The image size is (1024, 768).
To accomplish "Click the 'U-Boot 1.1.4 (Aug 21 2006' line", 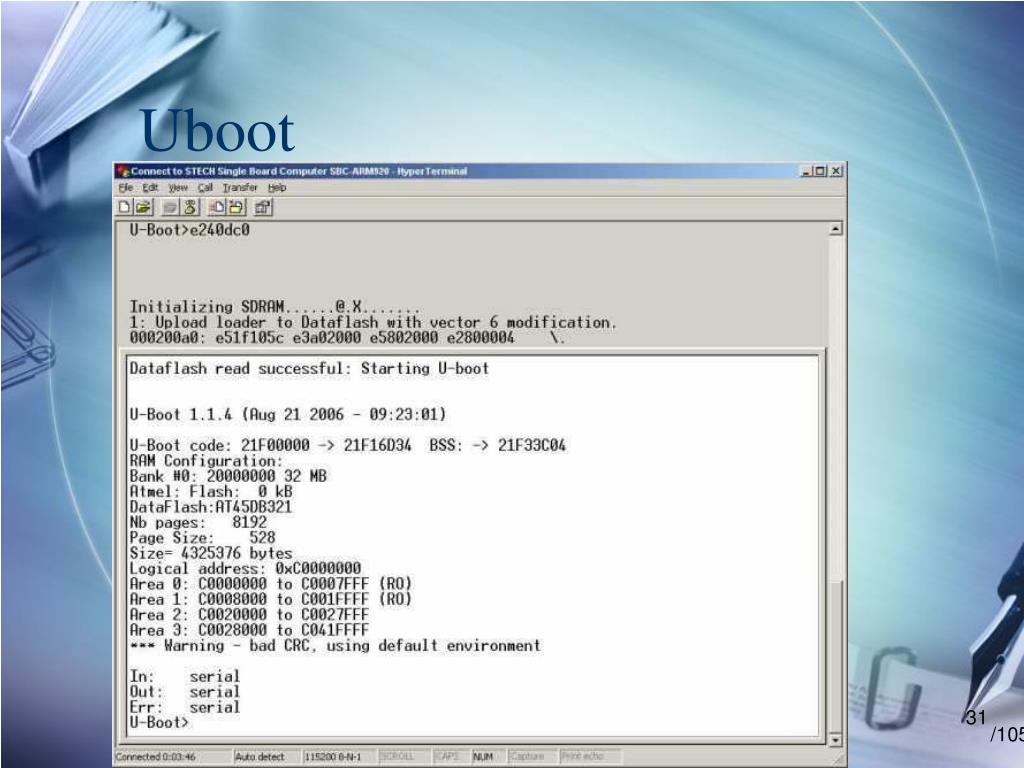I will click(x=288, y=415).
